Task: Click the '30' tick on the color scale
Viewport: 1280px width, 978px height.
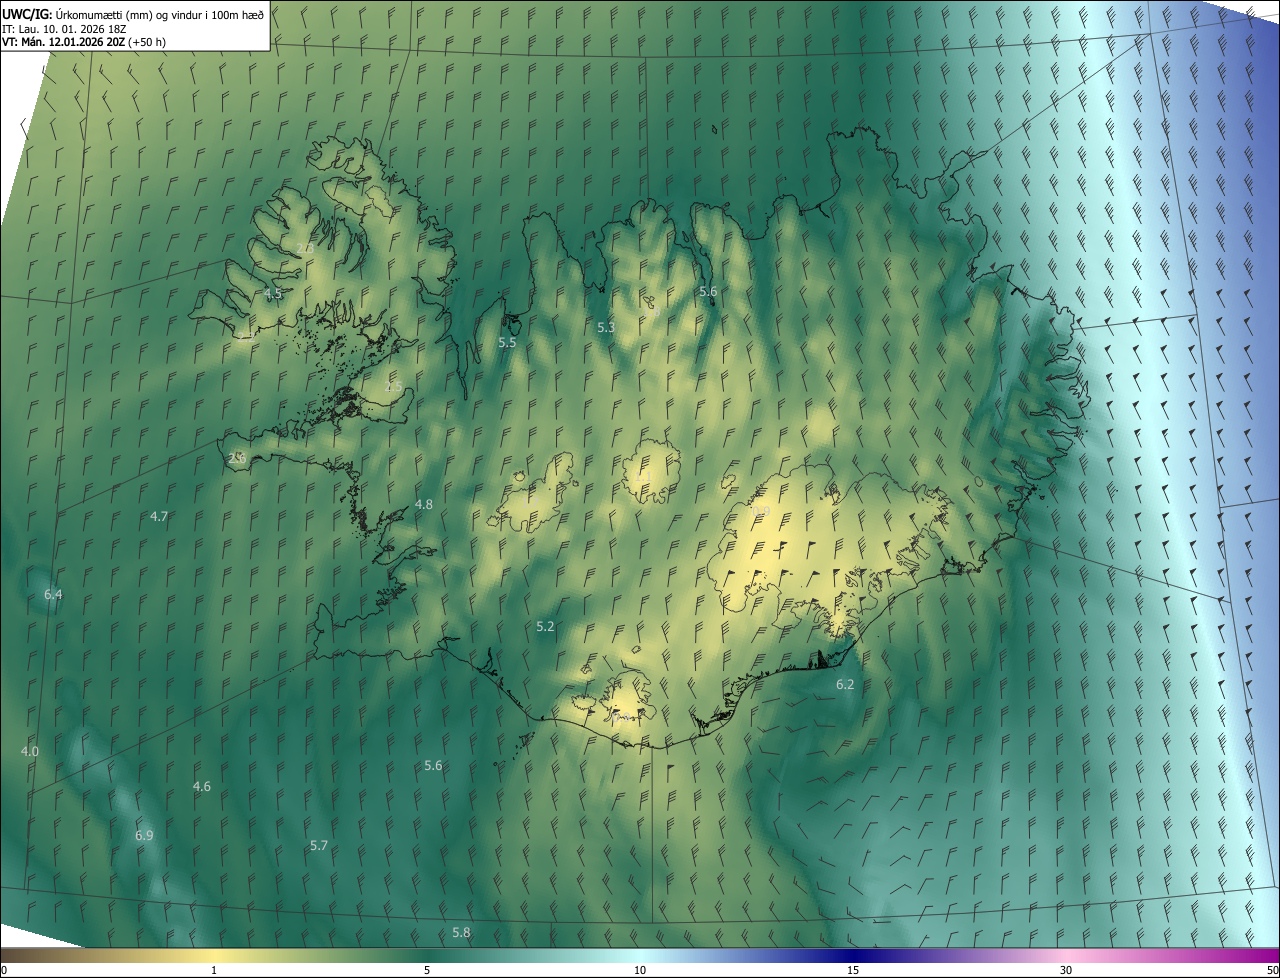Action: [x=1066, y=970]
